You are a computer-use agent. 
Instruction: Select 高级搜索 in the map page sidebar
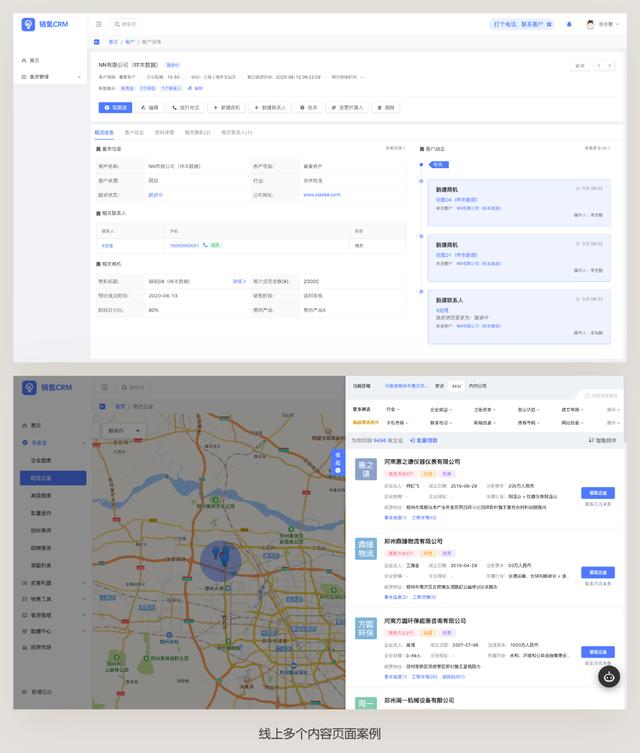pyautogui.click(x=41, y=495)
